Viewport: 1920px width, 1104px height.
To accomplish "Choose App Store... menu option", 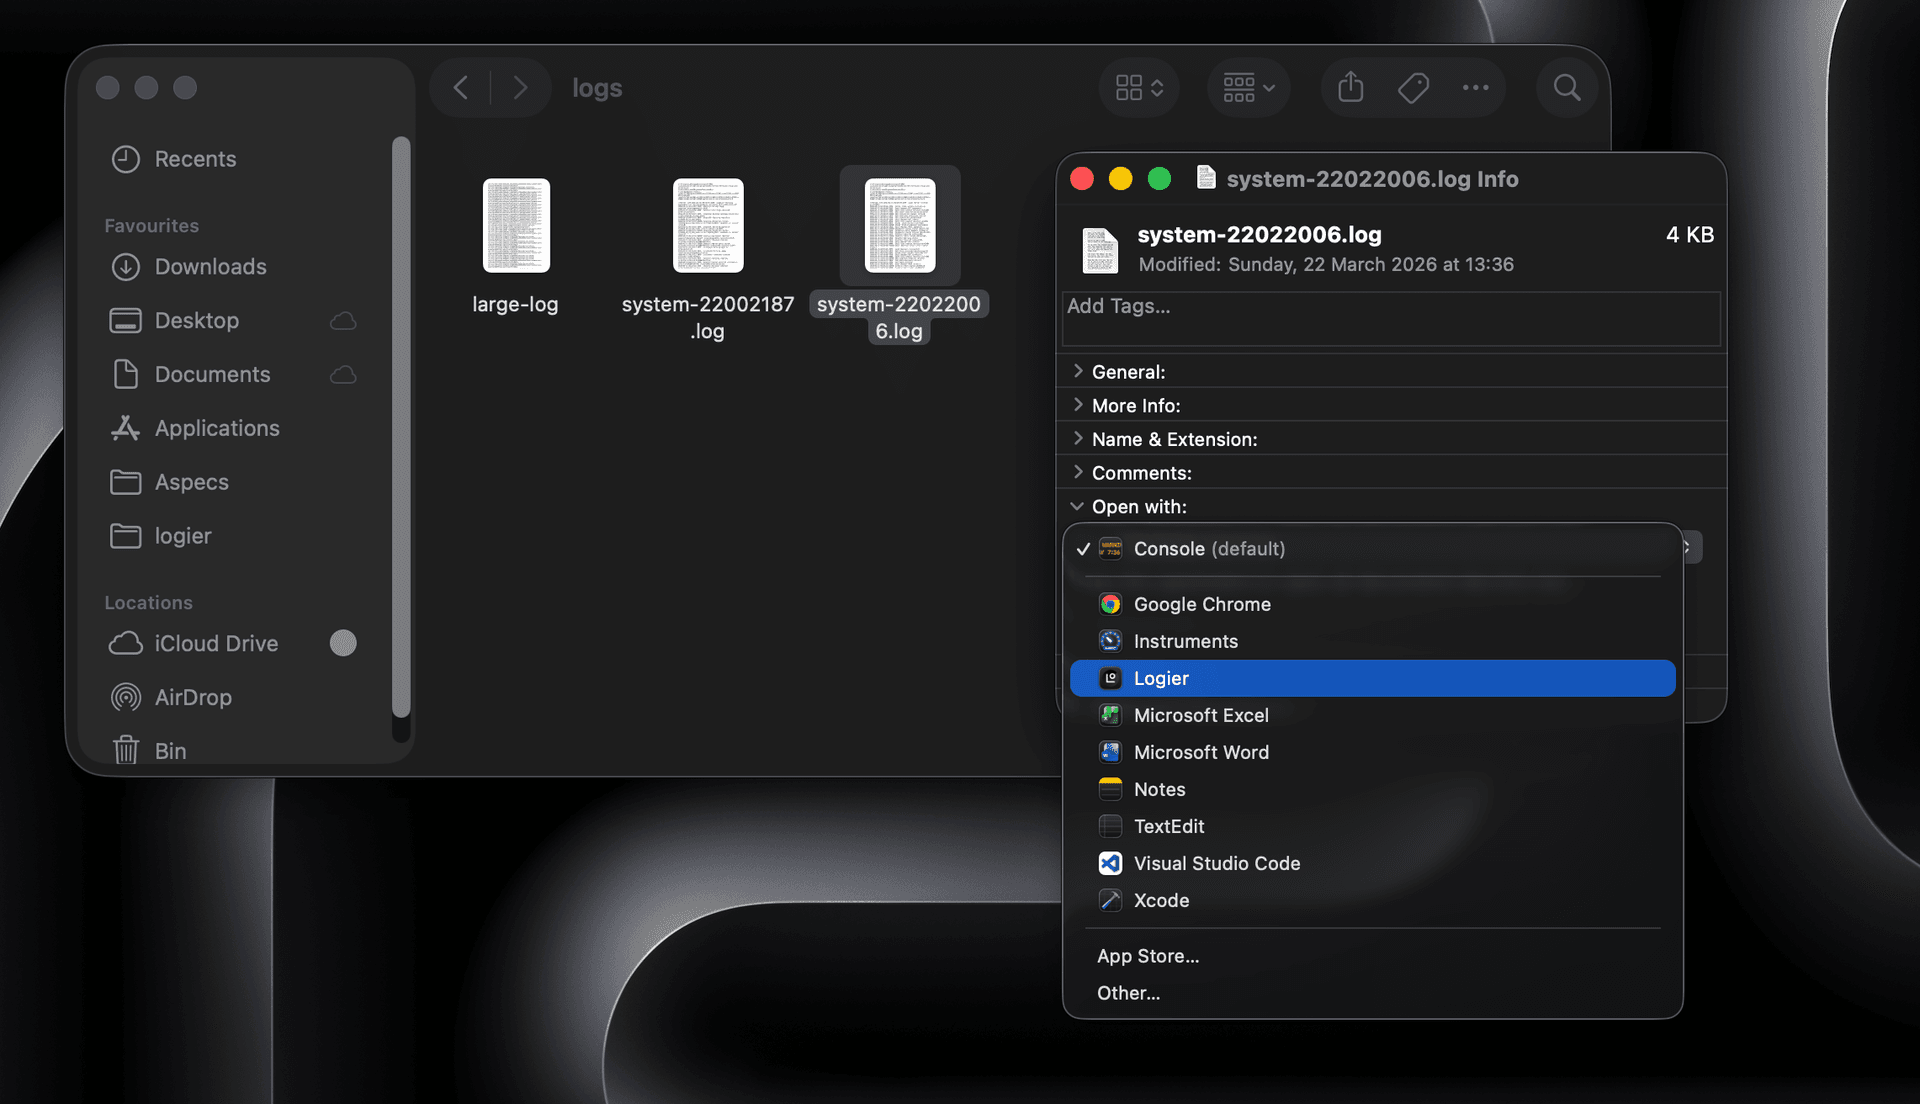I will pos(1372,957).
